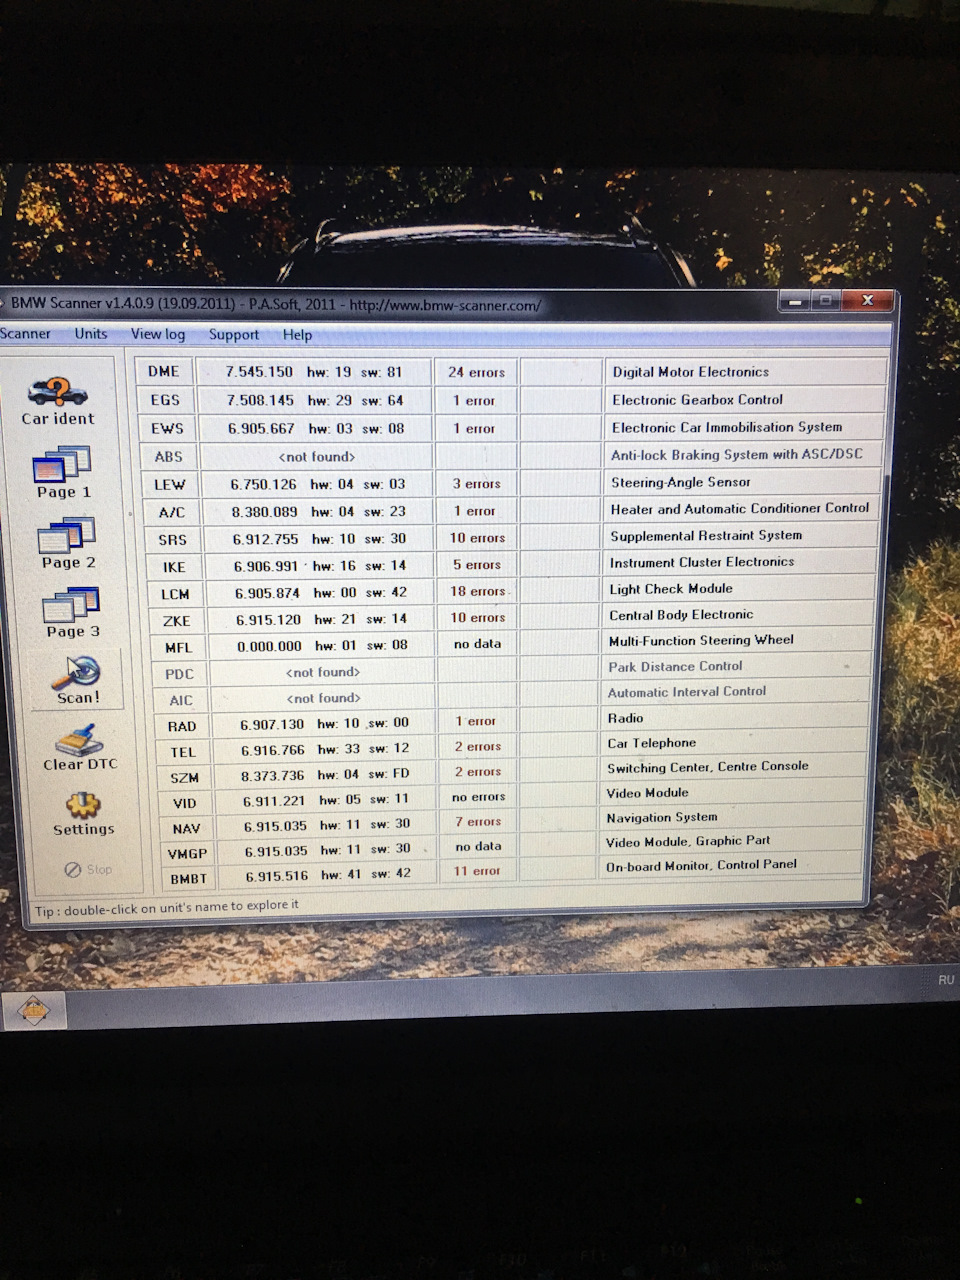This screenshot has height=1280, width=960.
Task: Select the AIC unit button
Action: pyautogui.click(x=181, y=700)
